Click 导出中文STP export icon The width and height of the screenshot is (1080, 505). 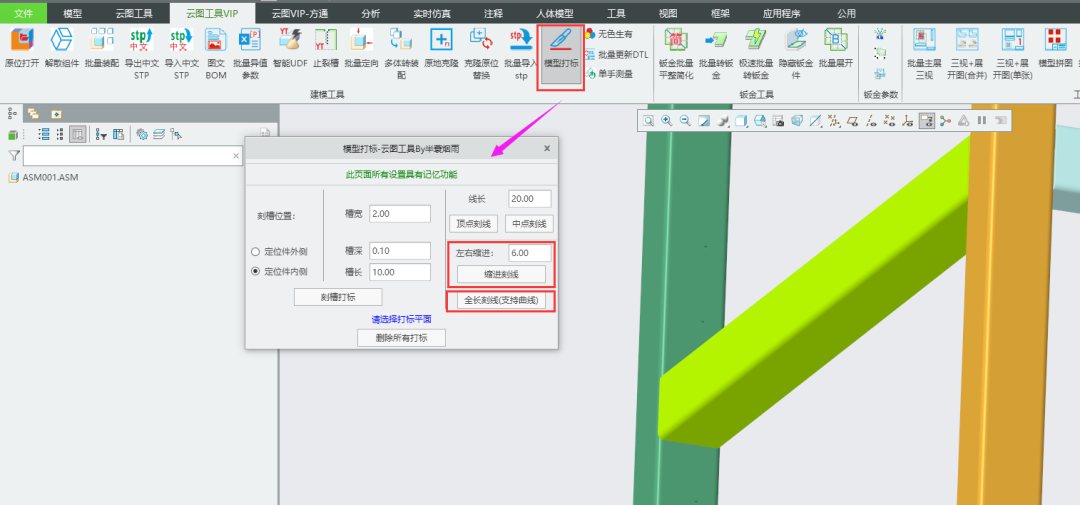(x=142, y=40)
